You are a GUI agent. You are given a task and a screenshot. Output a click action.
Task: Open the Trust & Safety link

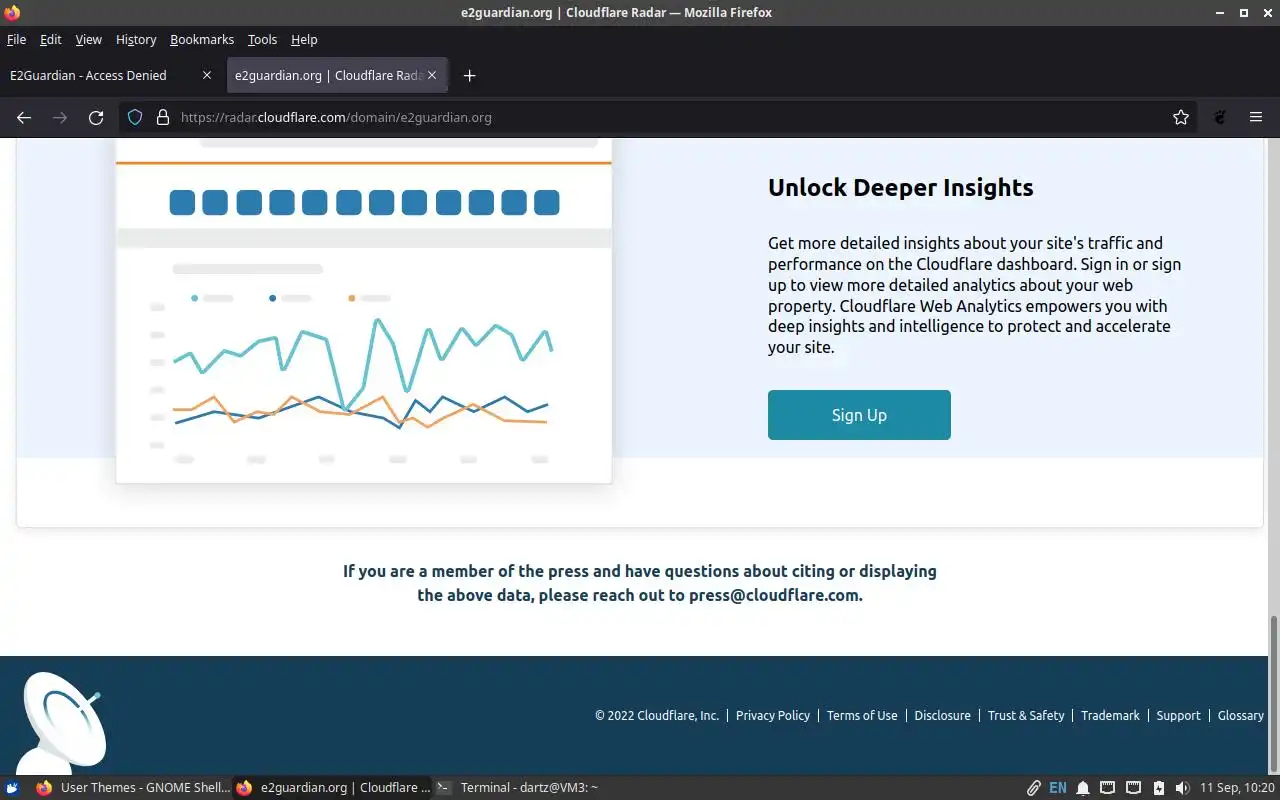pyautogui.click(x=1026, y=716)
